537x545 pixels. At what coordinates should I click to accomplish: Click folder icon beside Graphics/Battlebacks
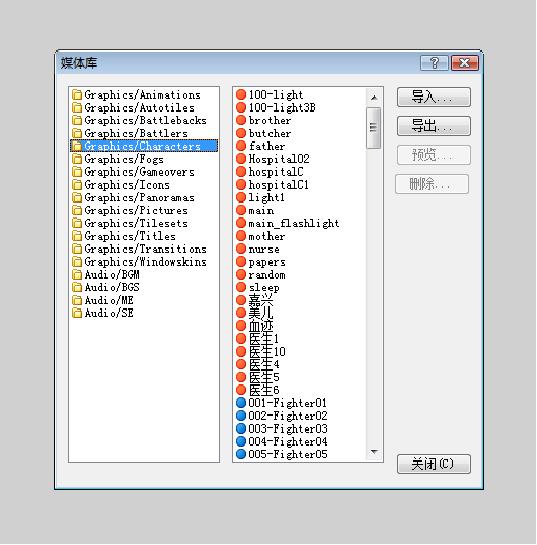(x=77, y=121)
